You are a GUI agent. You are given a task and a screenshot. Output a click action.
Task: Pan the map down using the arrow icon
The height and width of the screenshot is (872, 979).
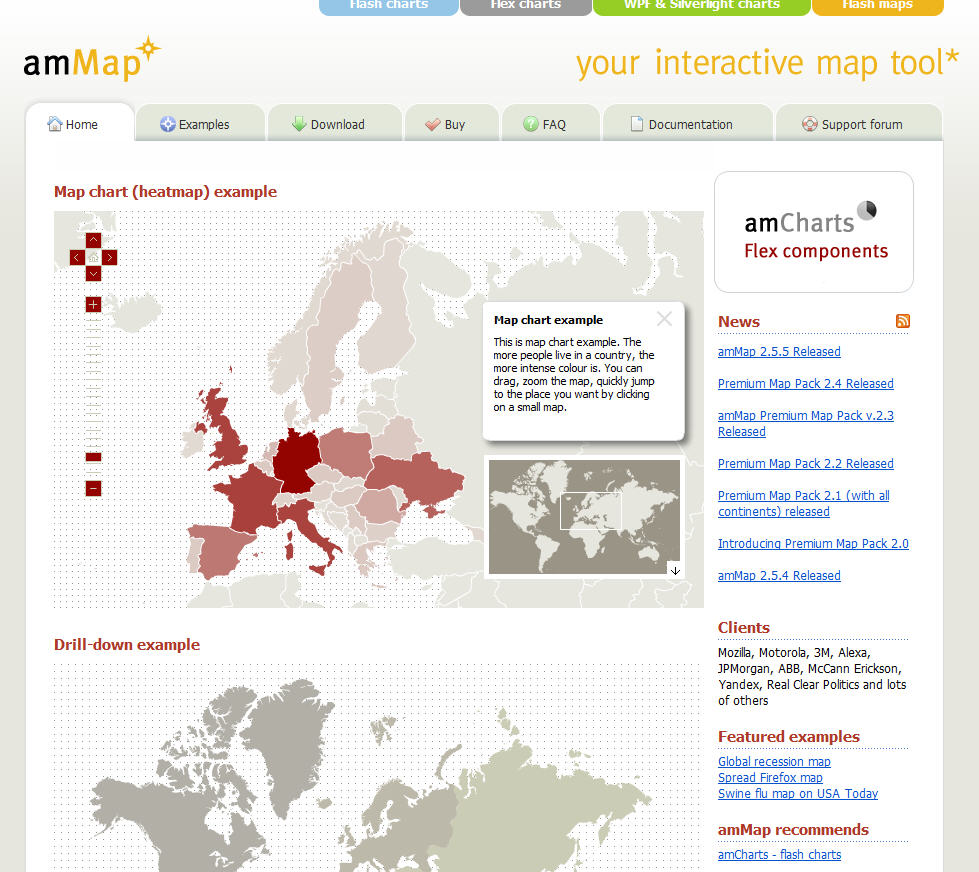tap(93, 273)
